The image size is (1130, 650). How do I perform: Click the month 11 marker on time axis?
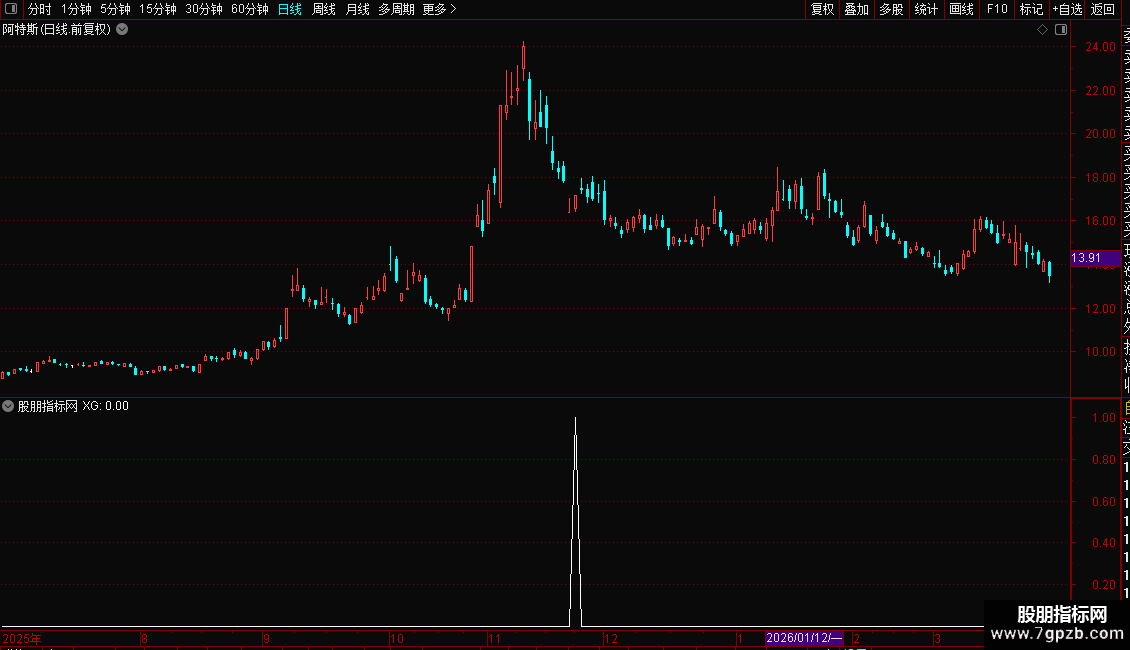point(494,639)
